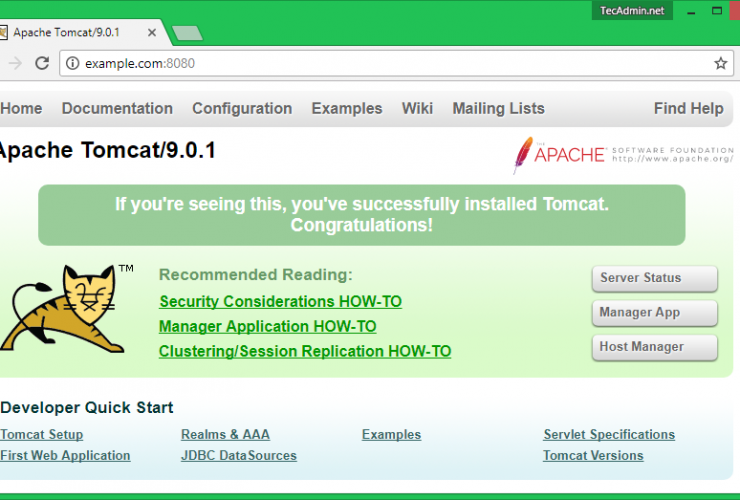
Task: Open Mailing Lists in navigation bar
Action: pos(498,108)
